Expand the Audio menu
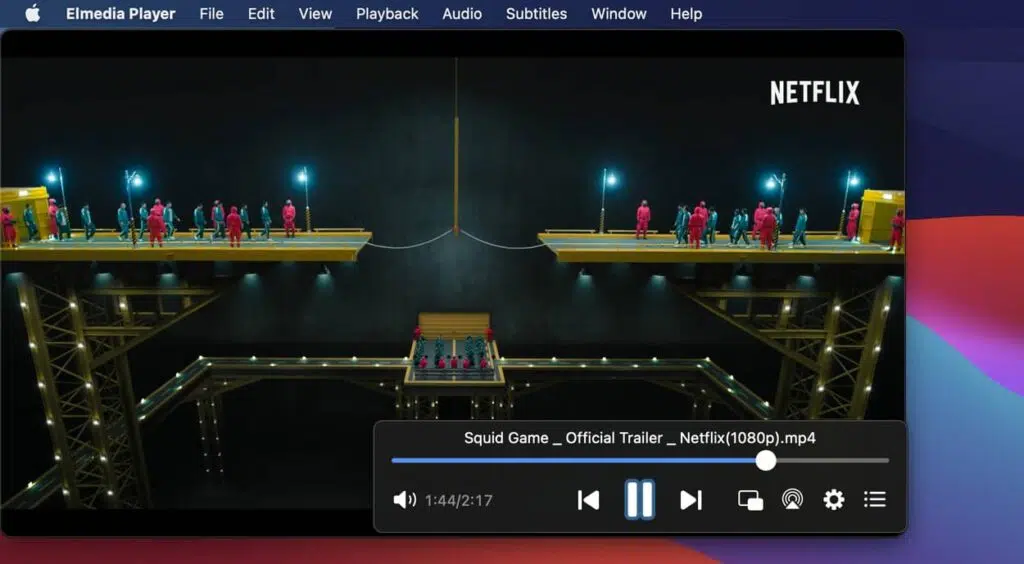Viewport: 1024px width, 564px height. [462, 14]
